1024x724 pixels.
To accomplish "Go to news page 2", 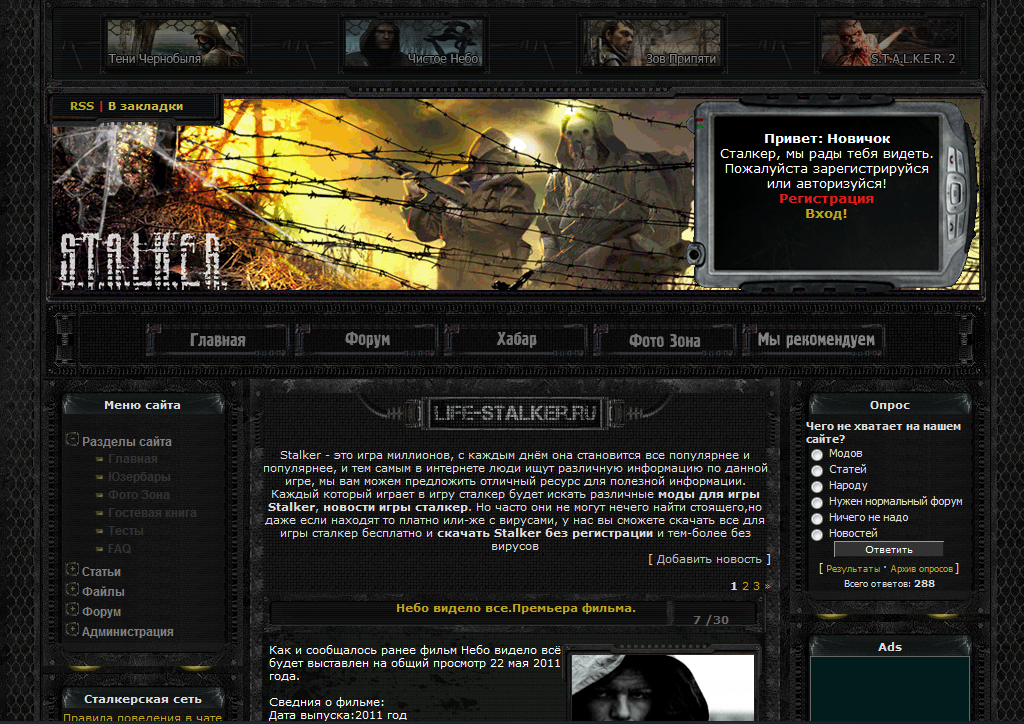I will pyautogui.click(x=745, y=586).
